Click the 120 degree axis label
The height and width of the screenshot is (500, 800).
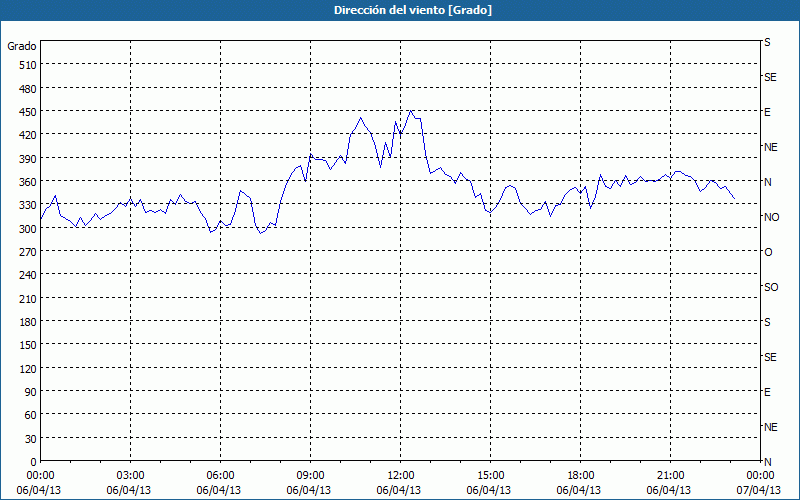click(28, 369)
